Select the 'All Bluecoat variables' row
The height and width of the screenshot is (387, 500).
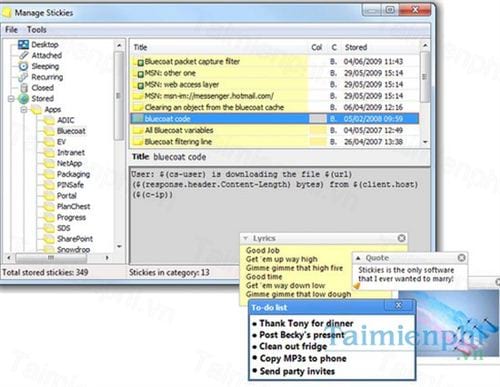275,130
